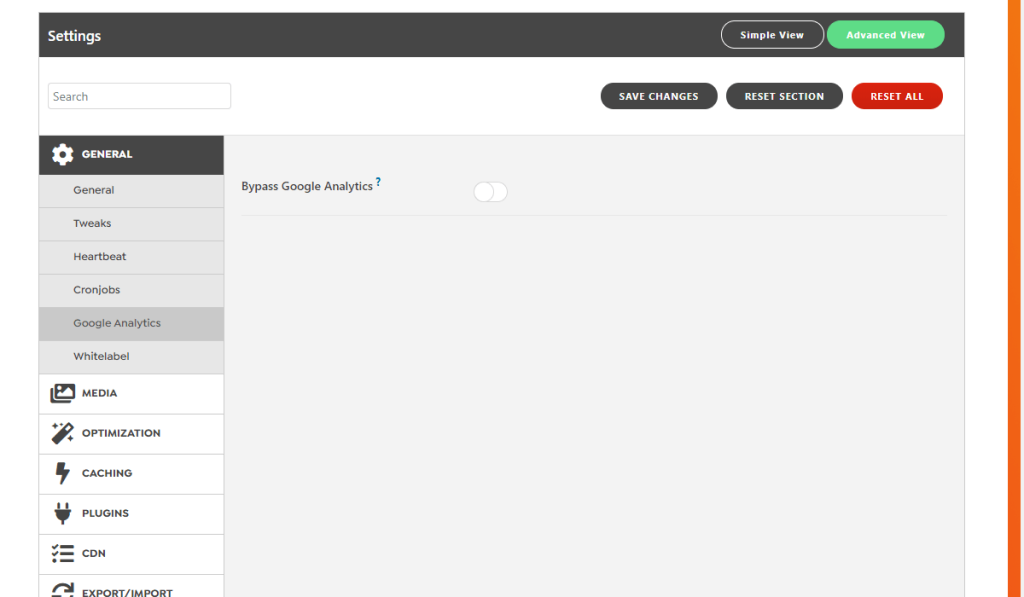This screenshot has height=597, width=1024.
Task: Click the General gear icon
Action: coord(63,155)
